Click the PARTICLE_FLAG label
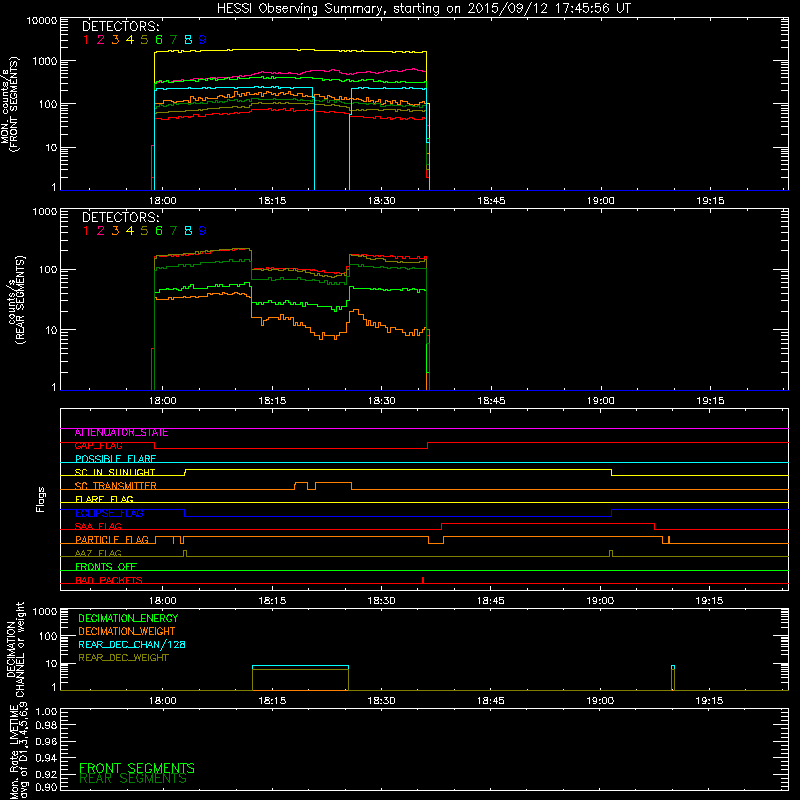 tap(112, 540)
